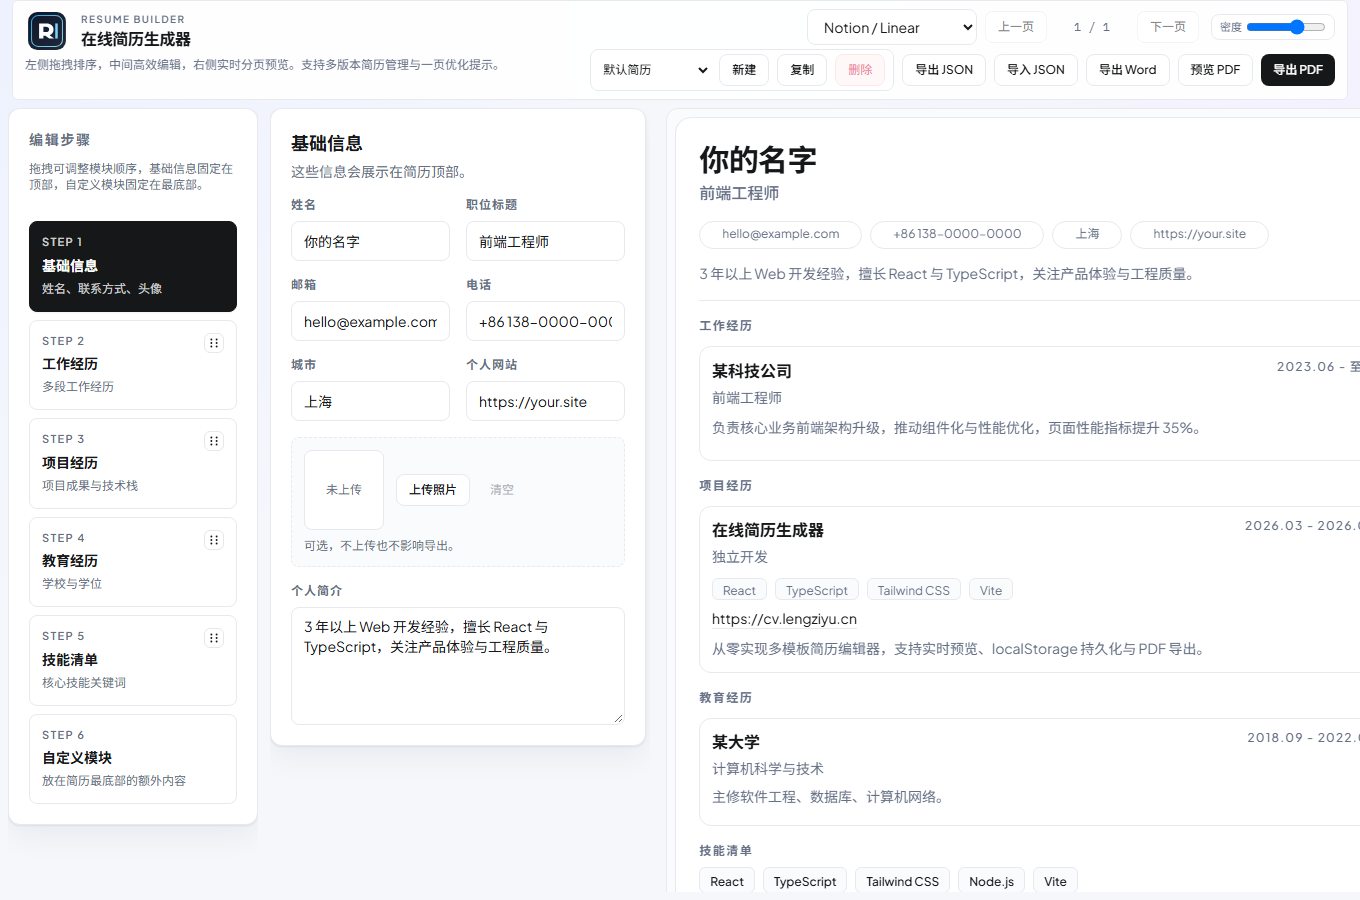1360x900 pixels.
Task: Click the 1 / 1 page indicator
Action: pos(1092,27)
